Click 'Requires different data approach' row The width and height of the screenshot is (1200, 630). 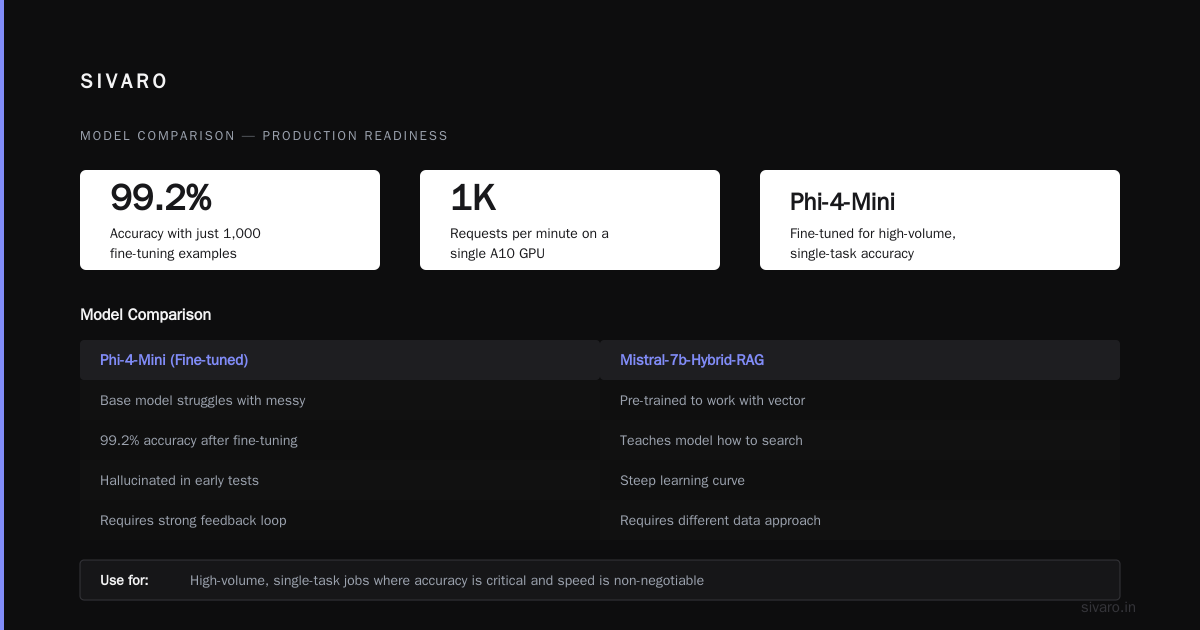click(860, 520)
